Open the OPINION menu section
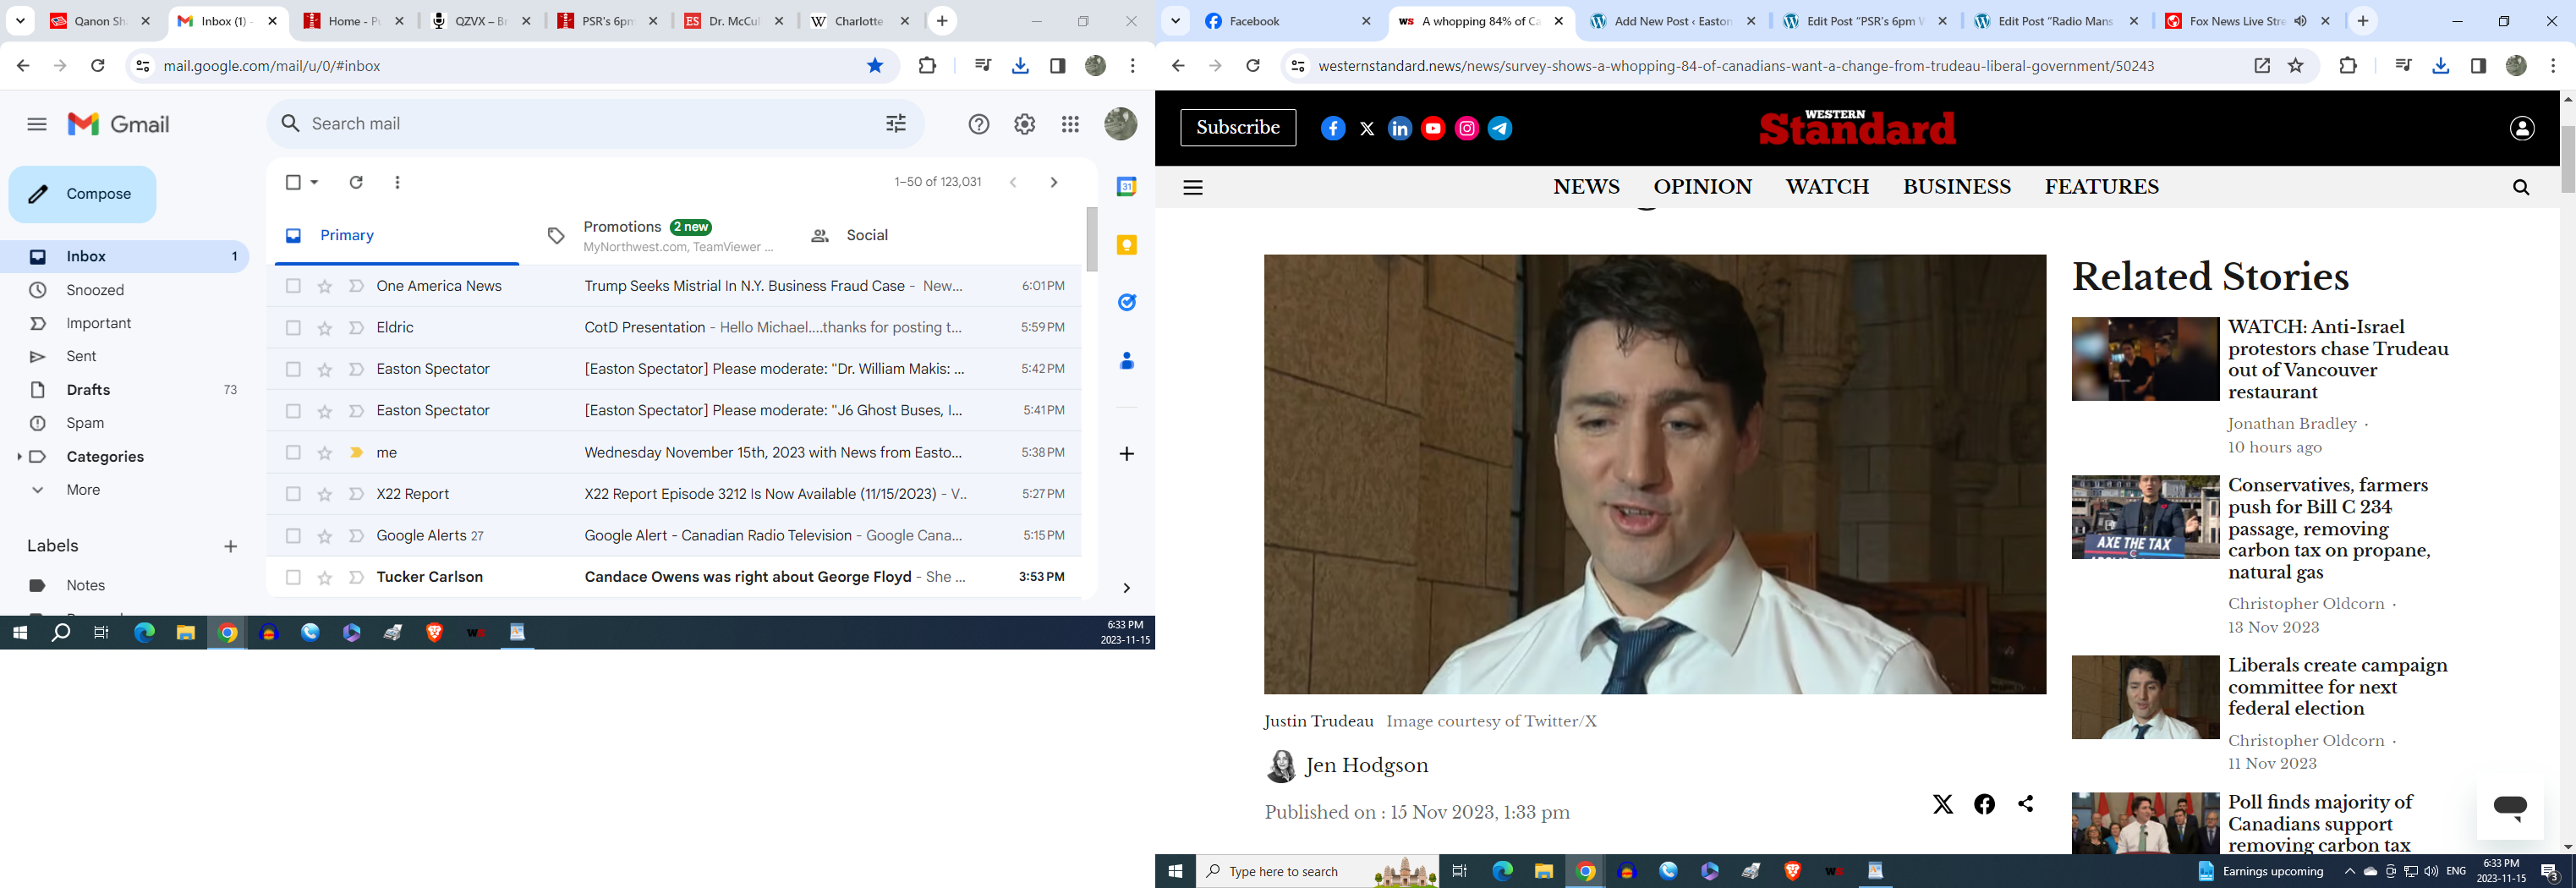 pyautogui.click(x=1702, y=187)
